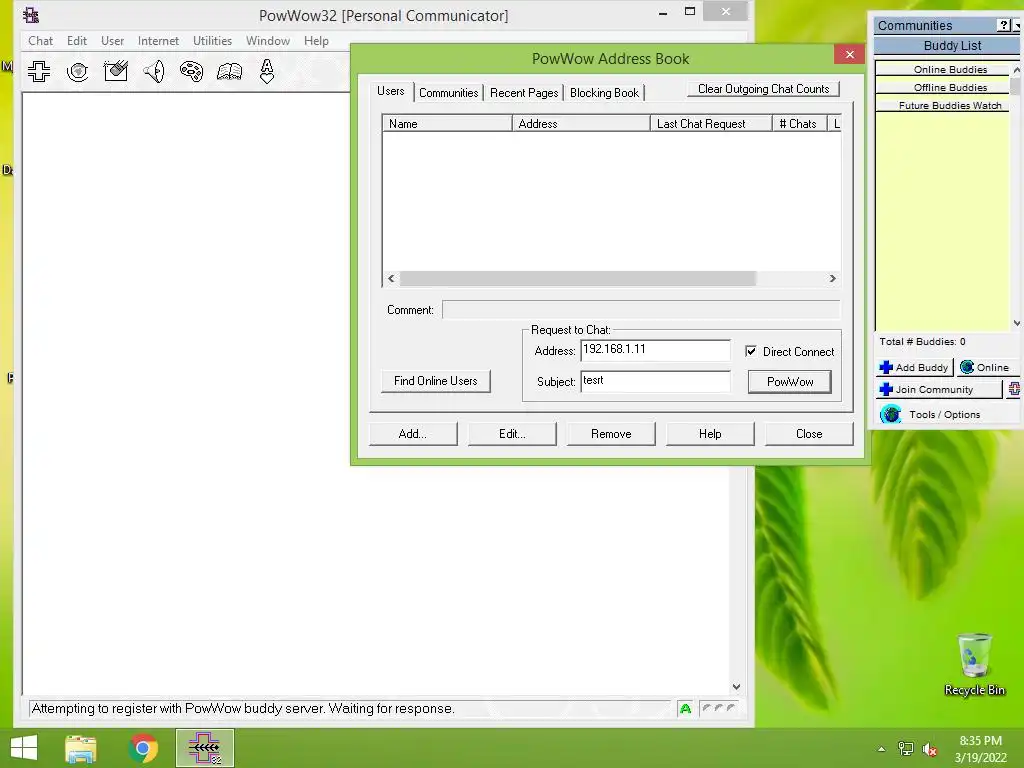Switch to the Recent Pages tab
This screenshot has height=768, width=1024.
[x=524, y=93]
